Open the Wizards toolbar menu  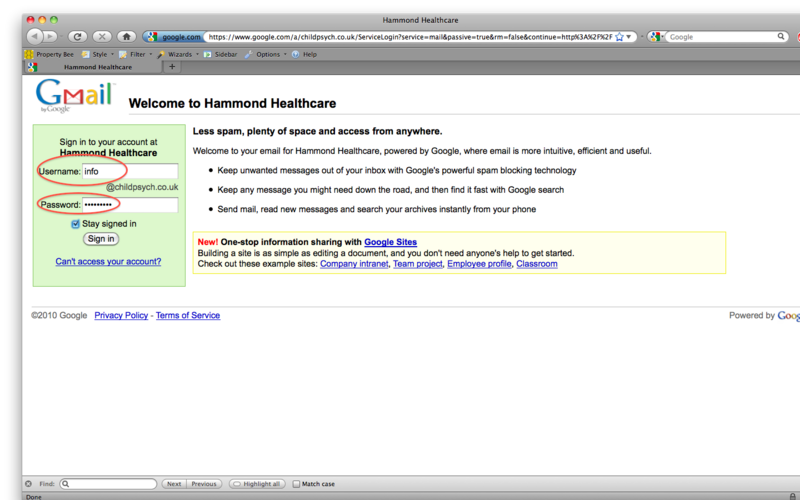(178, 54)
